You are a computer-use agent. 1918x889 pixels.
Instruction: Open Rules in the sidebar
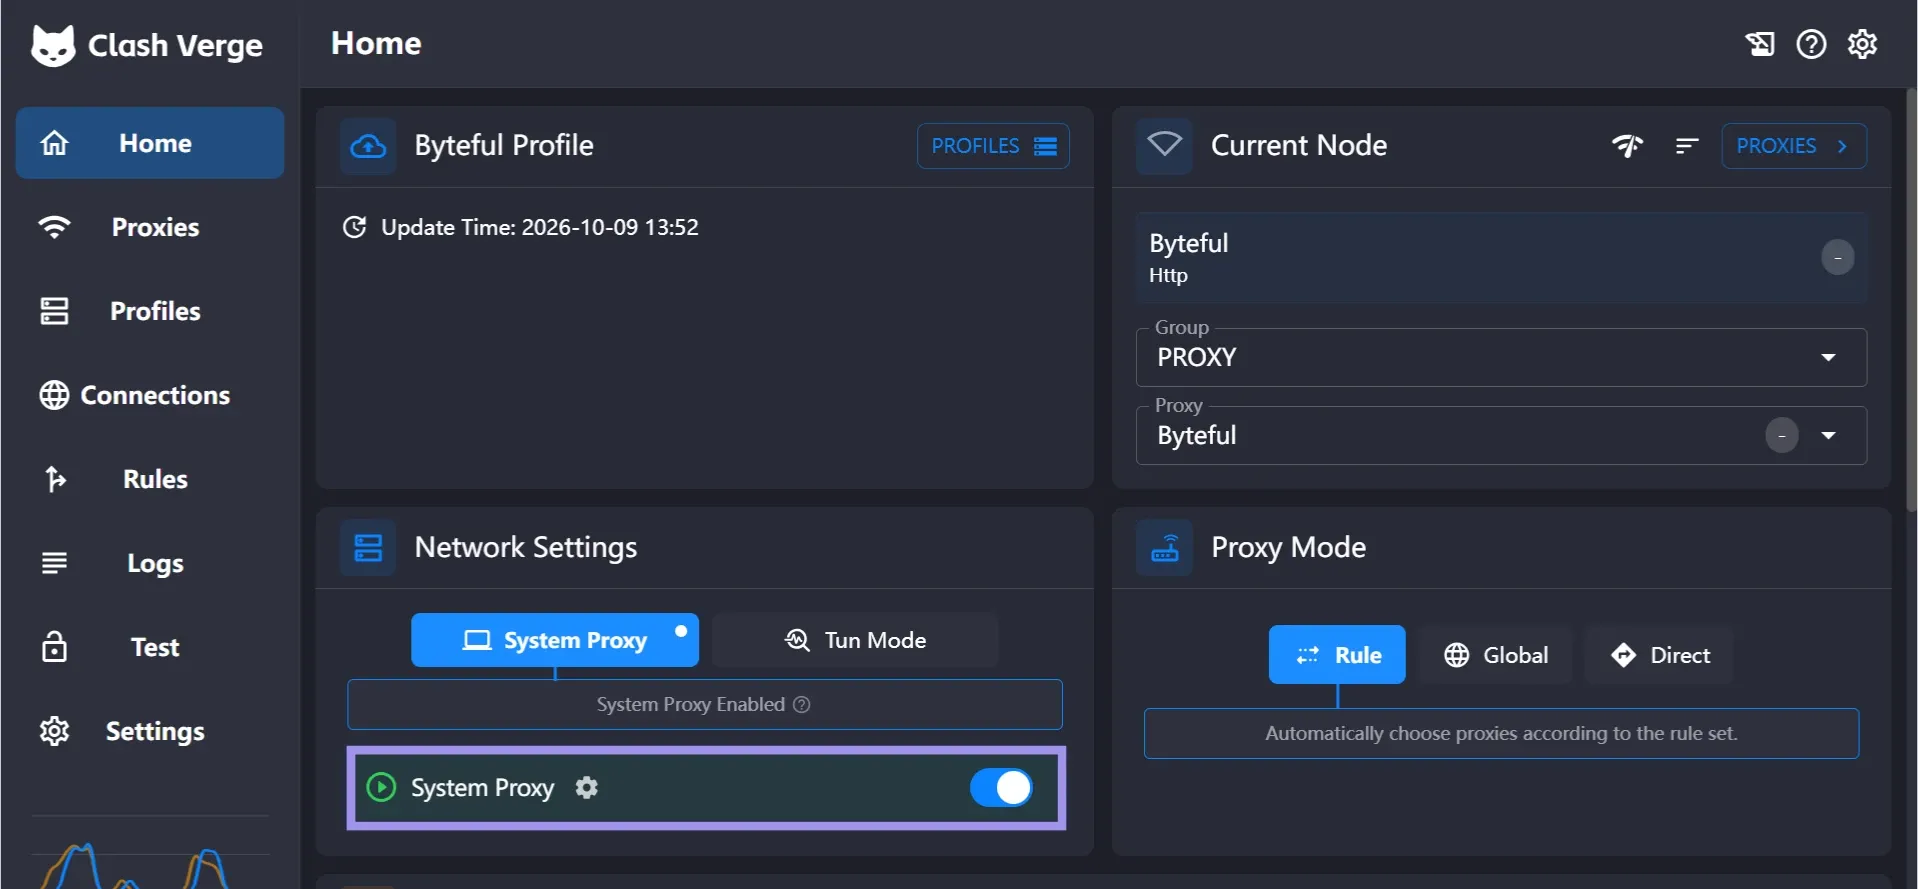tap(150, 479)
